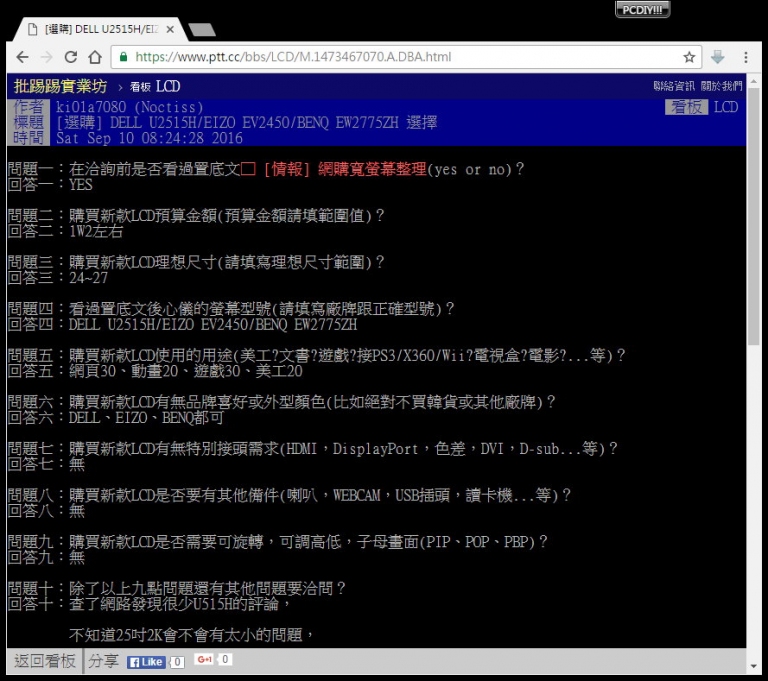Image resolution: width=768 pixels, height=681 pixels.
Task: Click answer text 網頁30、動畫20、遊戲30、美工20
Action: 186,371
